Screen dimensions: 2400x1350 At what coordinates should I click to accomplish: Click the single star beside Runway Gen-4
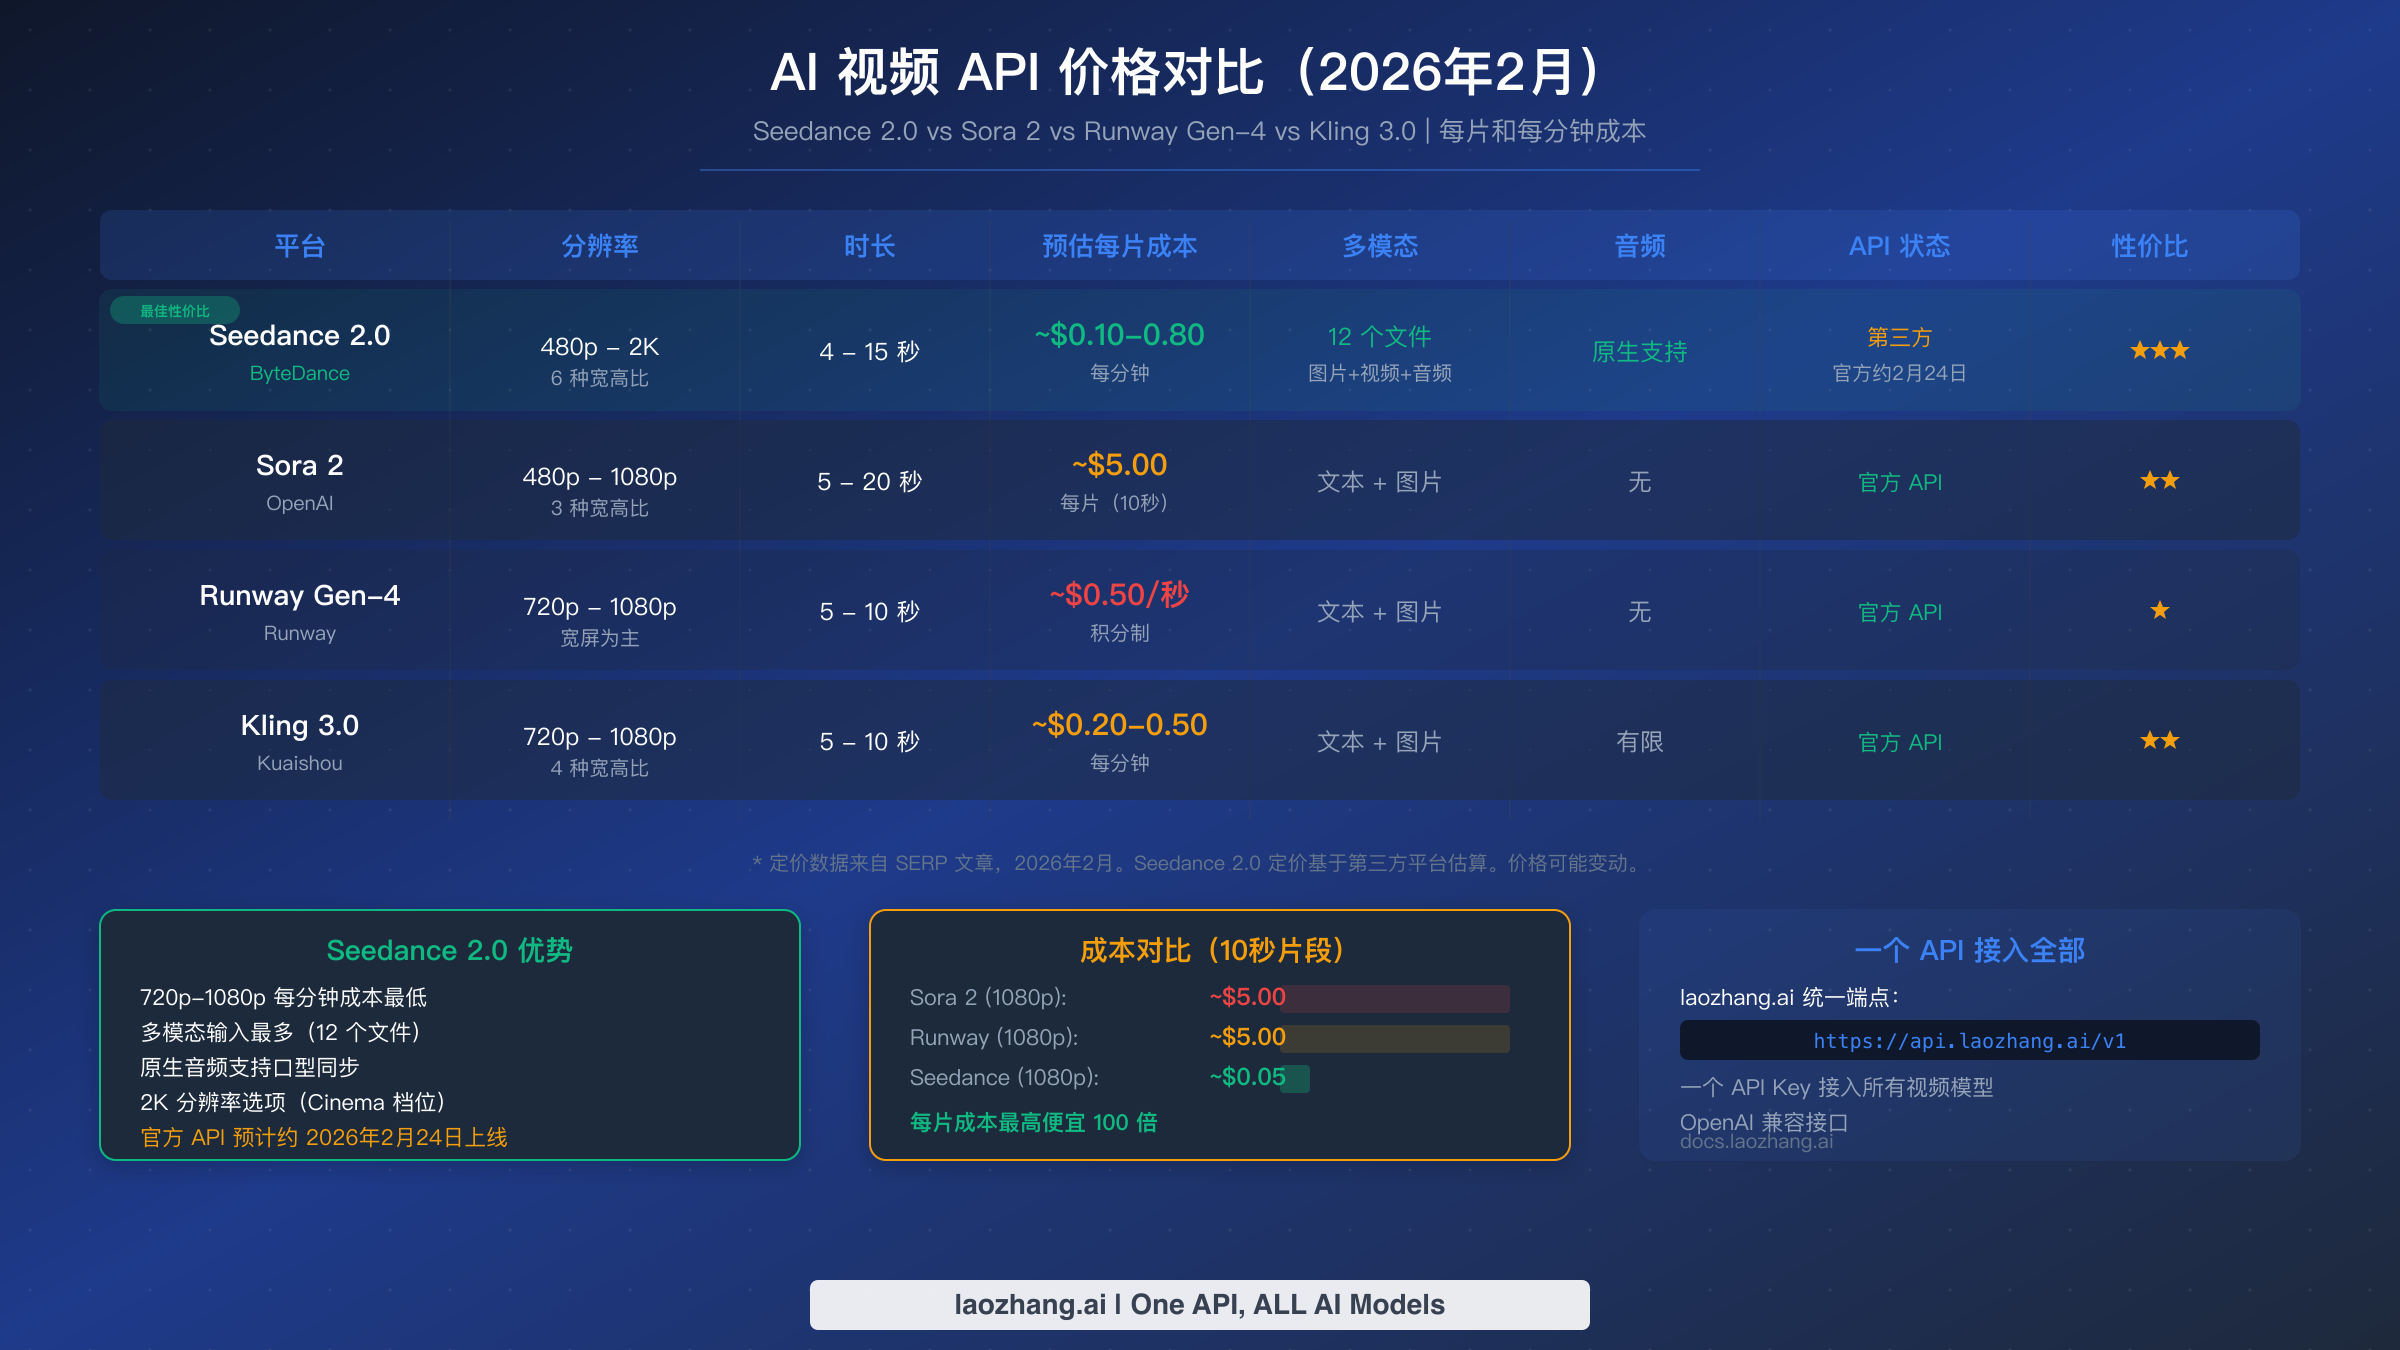(2158, 610)
